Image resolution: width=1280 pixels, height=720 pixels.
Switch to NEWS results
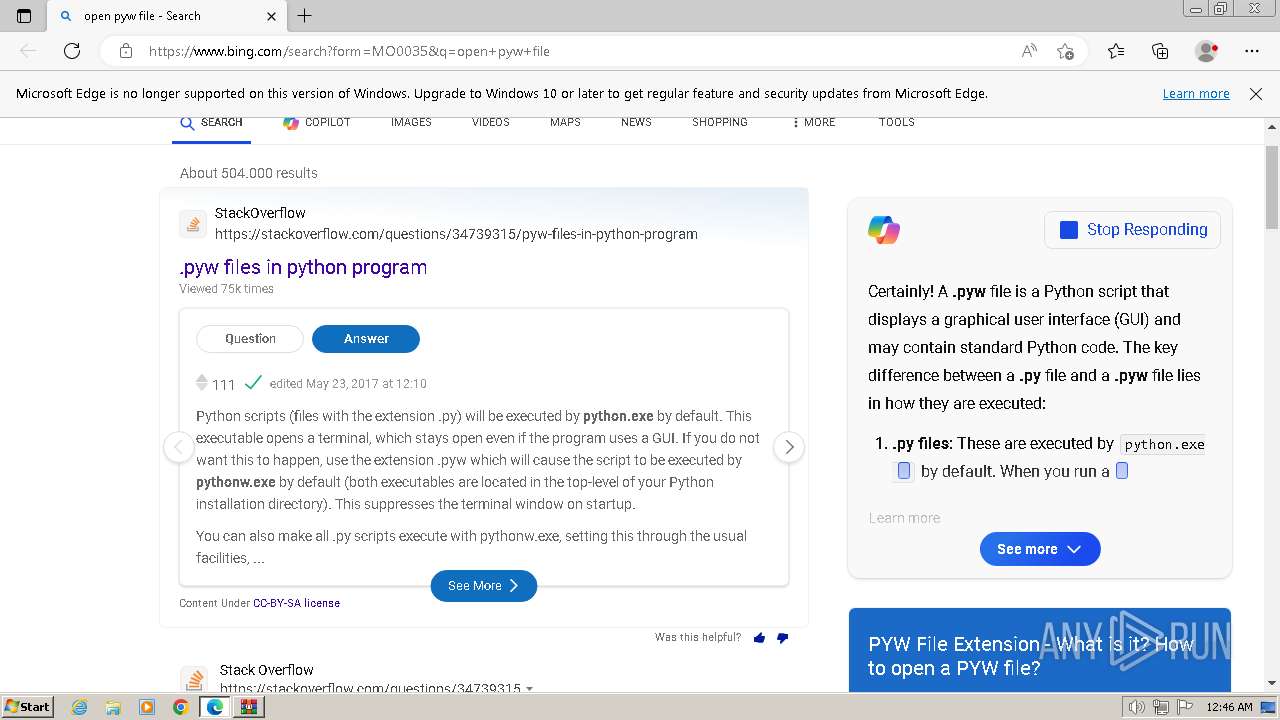636,122
